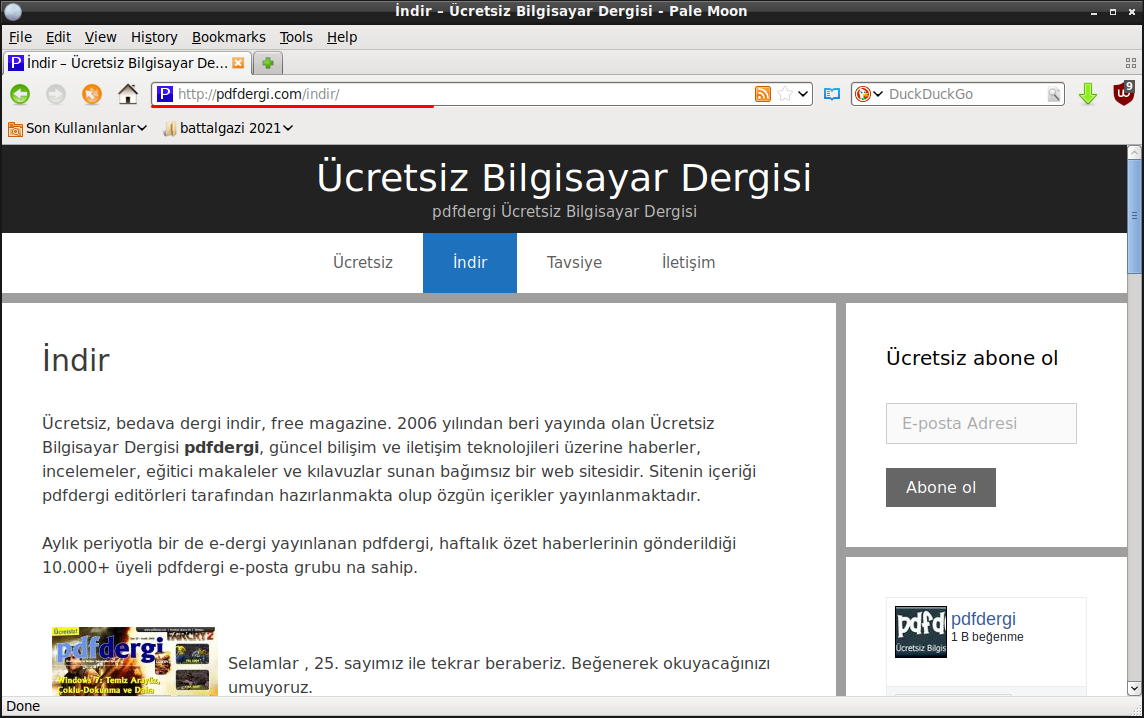
Task: Reload the page with the orange button
Action: pyautogui.click(x=92, y=94)
